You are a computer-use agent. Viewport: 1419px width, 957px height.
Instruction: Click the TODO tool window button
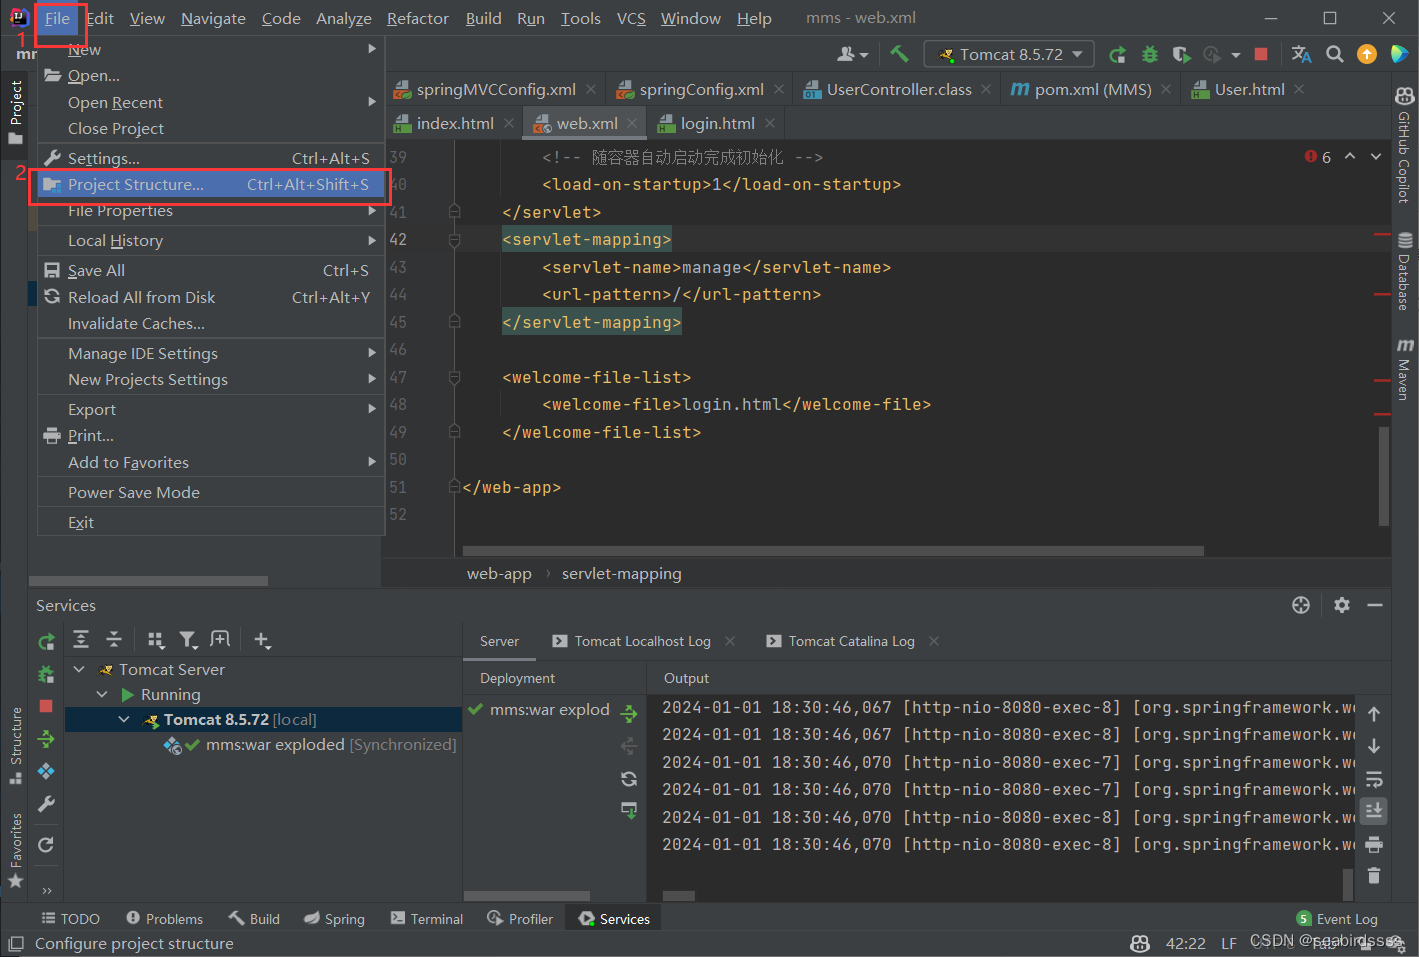pyautogui.click(x=71, y=919)
